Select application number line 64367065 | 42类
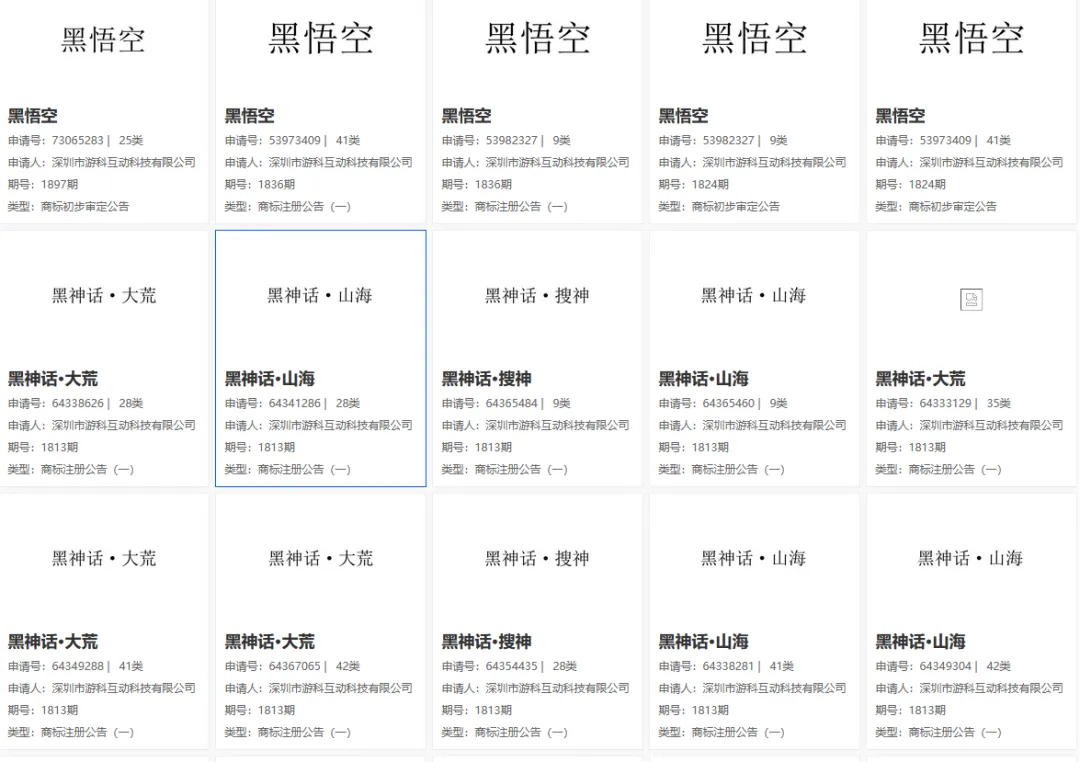Screen dimensions: 1080x762 pyautogui.click(x=293, y=666)
